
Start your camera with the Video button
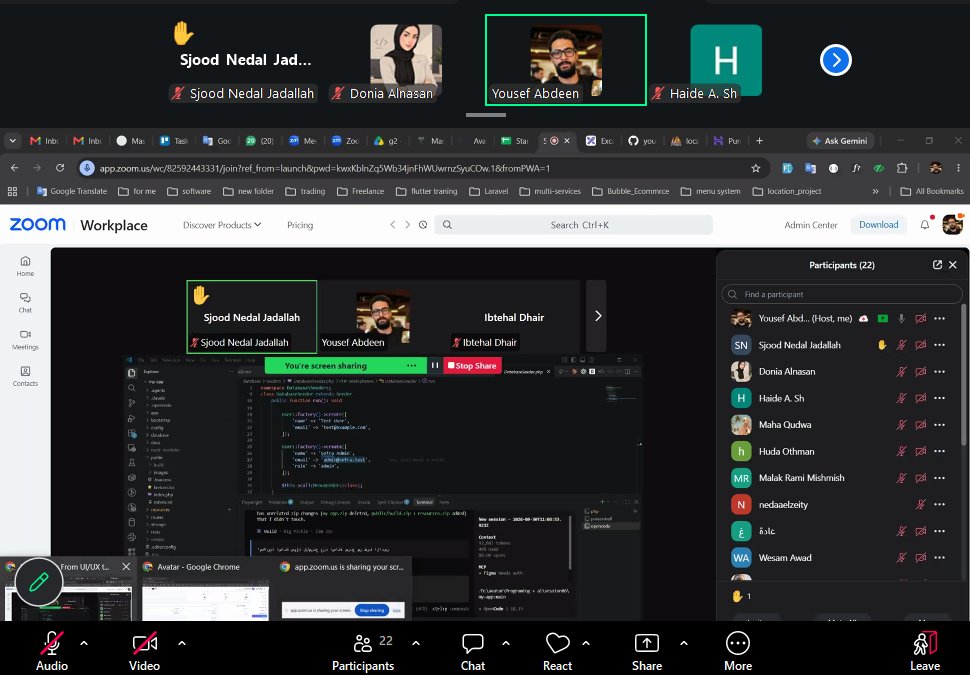[x=144, y=651]
